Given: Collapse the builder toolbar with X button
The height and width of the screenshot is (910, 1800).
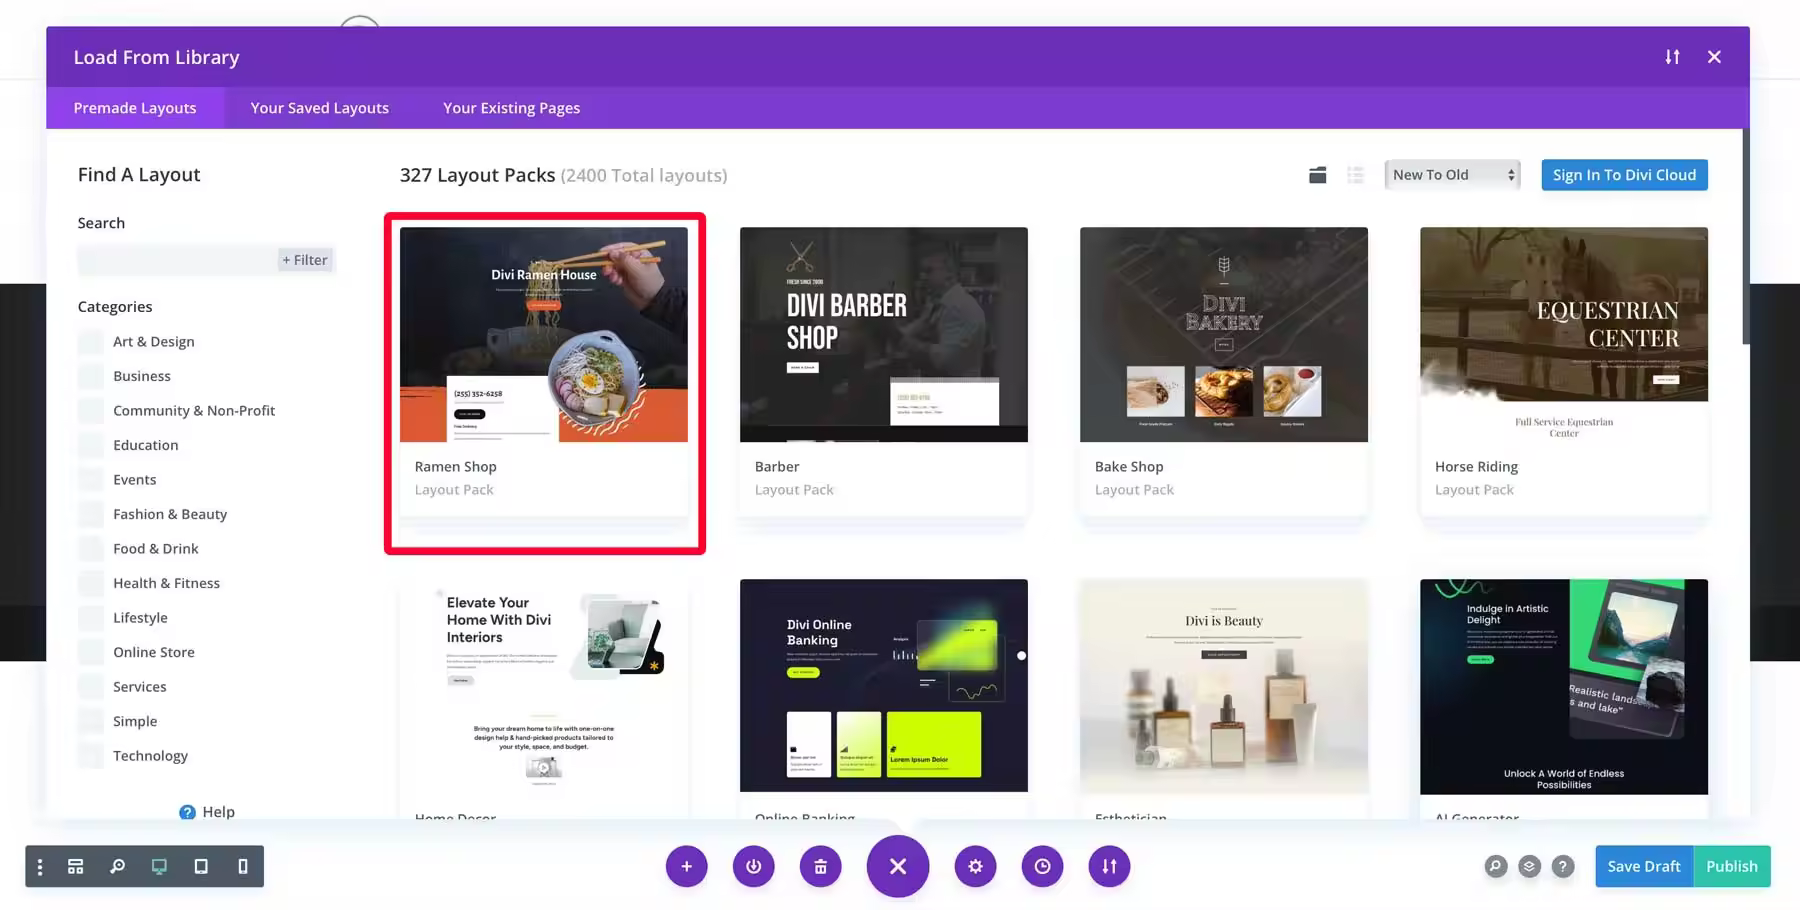Looking at the screenshot, I should 898,867.
